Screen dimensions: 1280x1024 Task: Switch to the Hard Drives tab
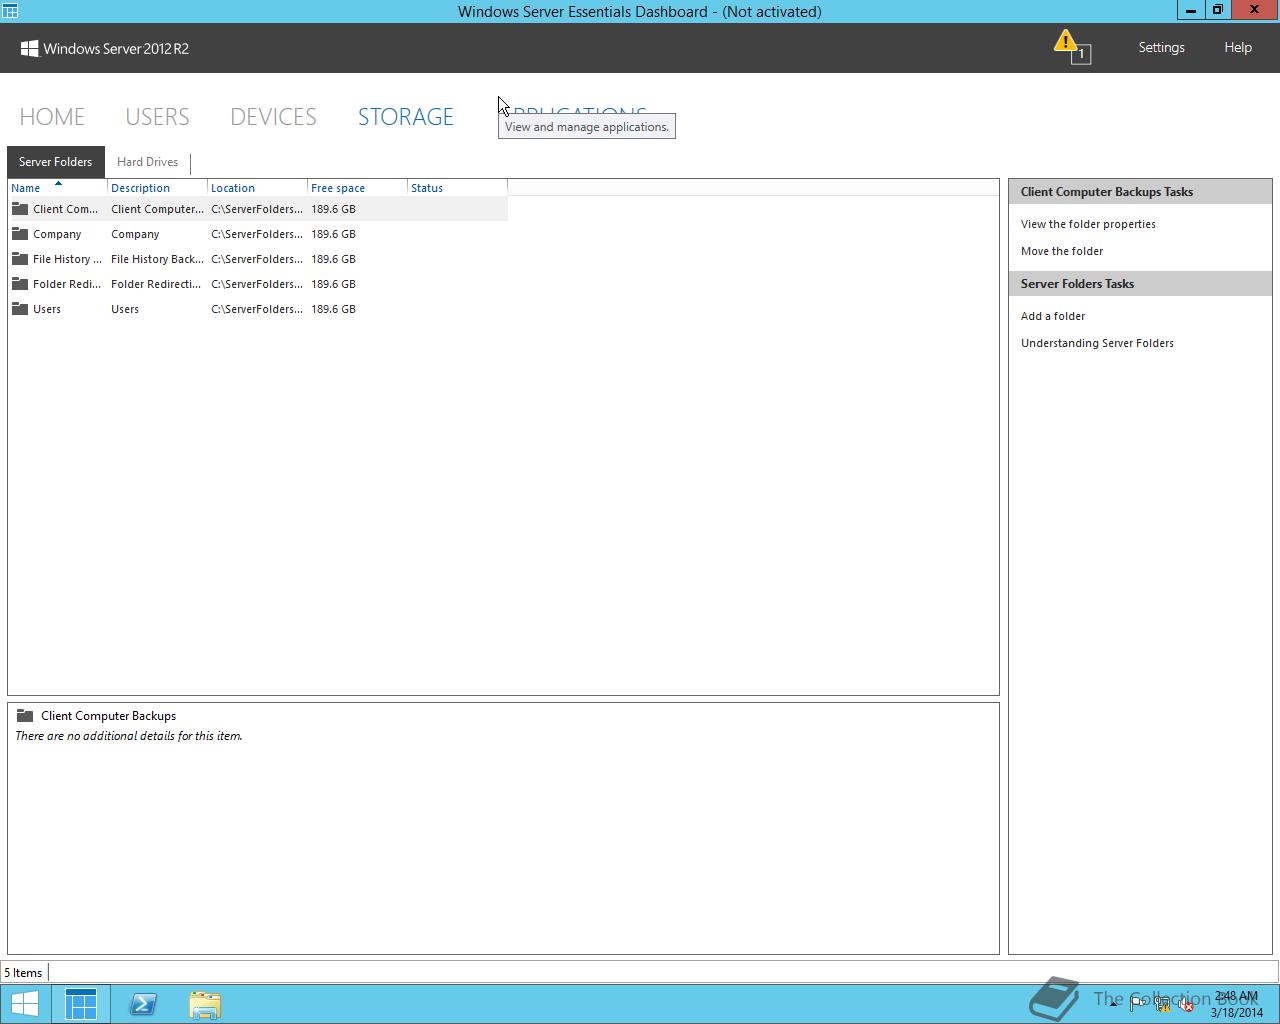[147, 162]
